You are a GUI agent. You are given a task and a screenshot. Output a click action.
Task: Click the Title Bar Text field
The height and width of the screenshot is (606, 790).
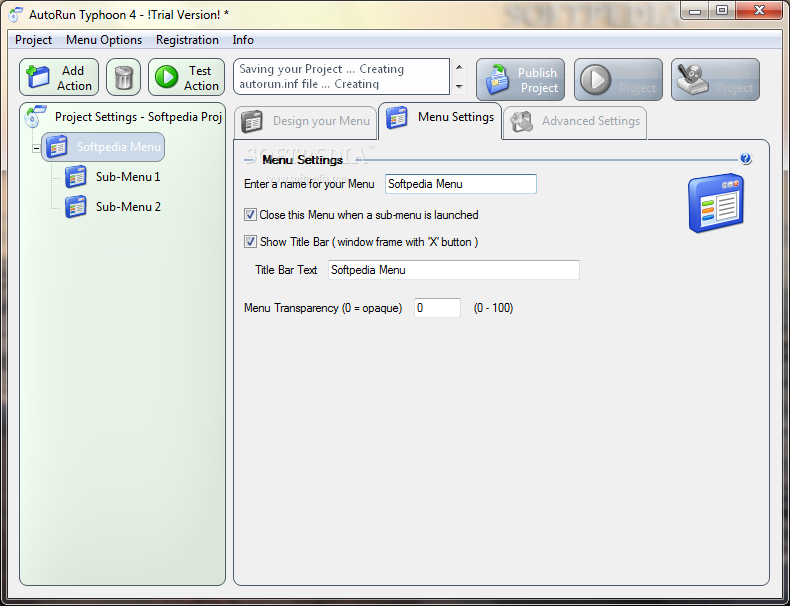click(x=453, y=270)
